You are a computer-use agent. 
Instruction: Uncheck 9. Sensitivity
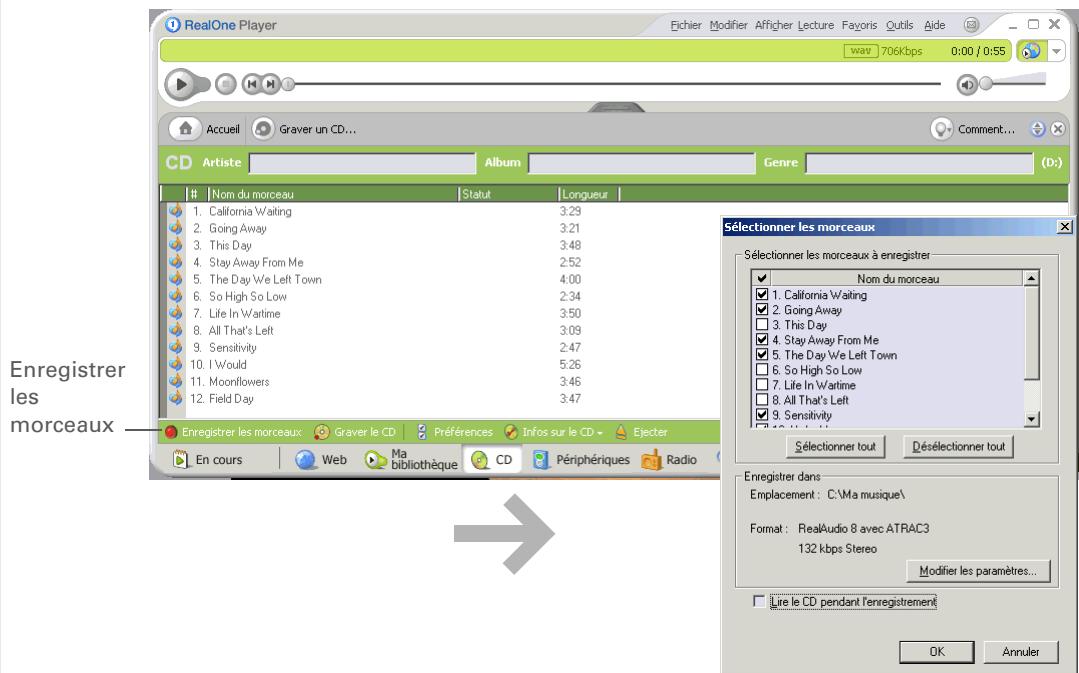tap(762, 415)
